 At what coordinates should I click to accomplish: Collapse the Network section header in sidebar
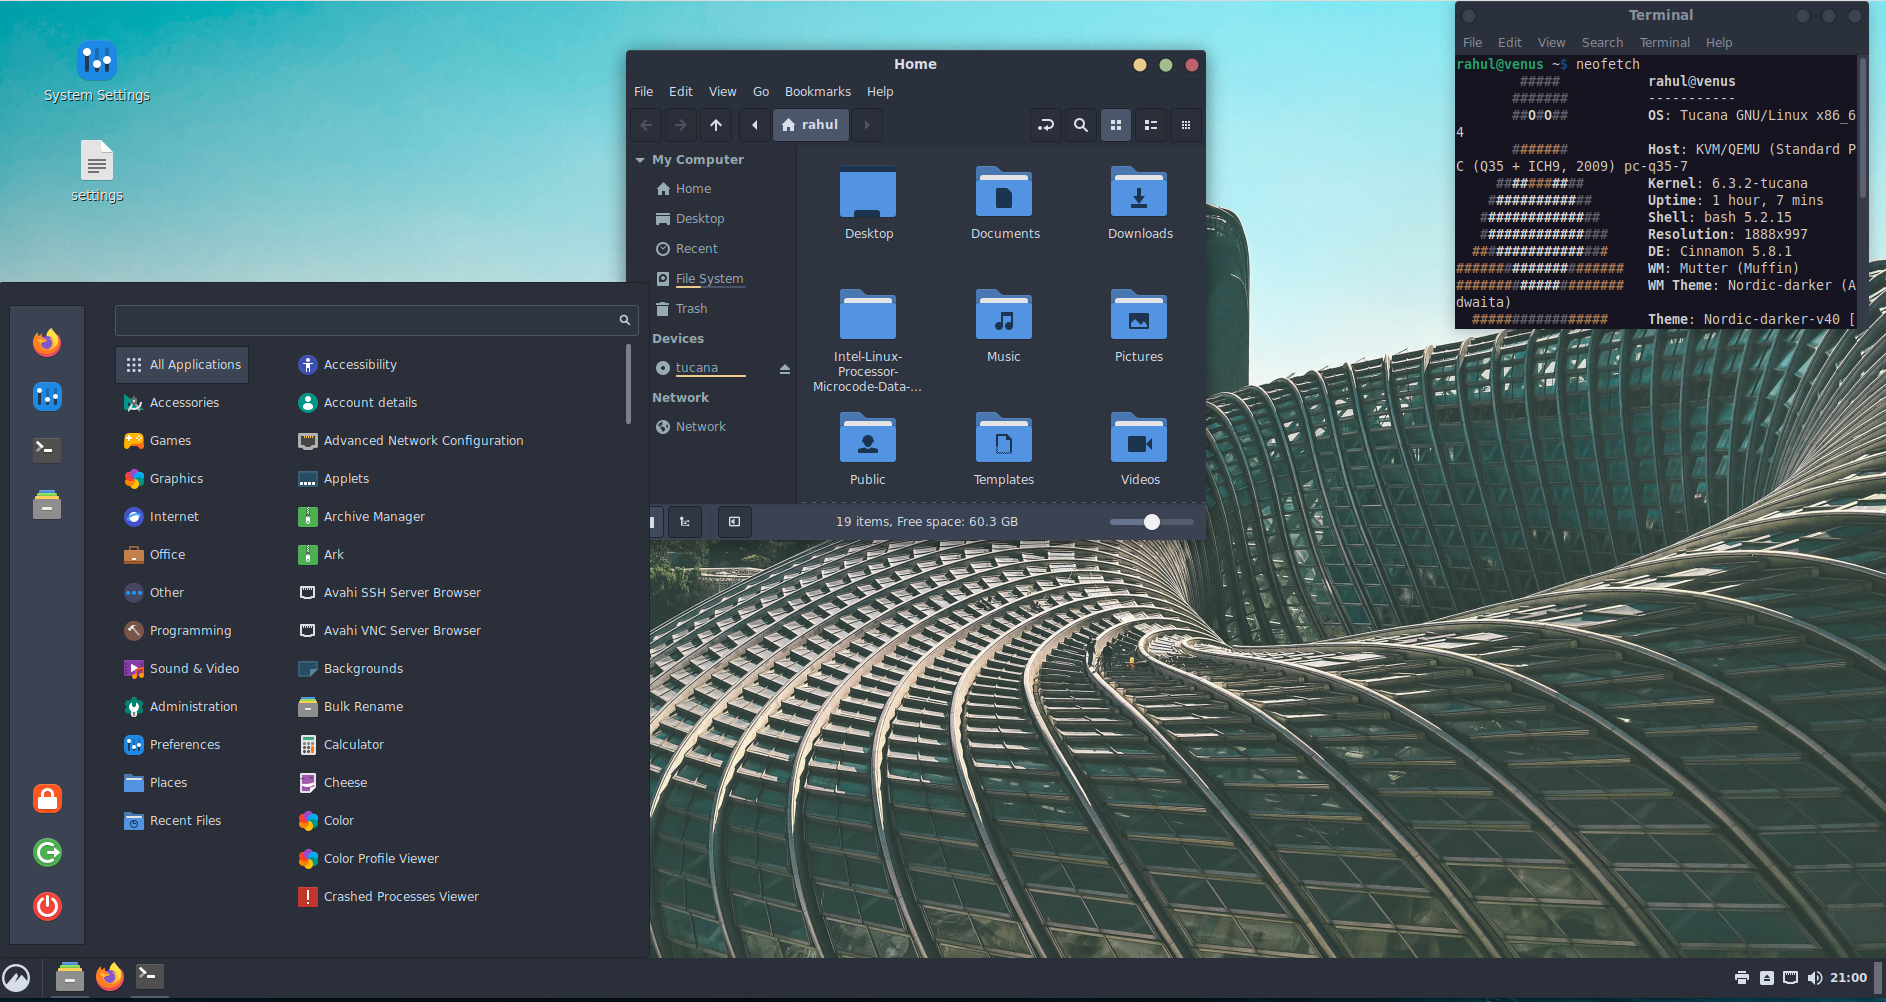(x=680, y=398)
